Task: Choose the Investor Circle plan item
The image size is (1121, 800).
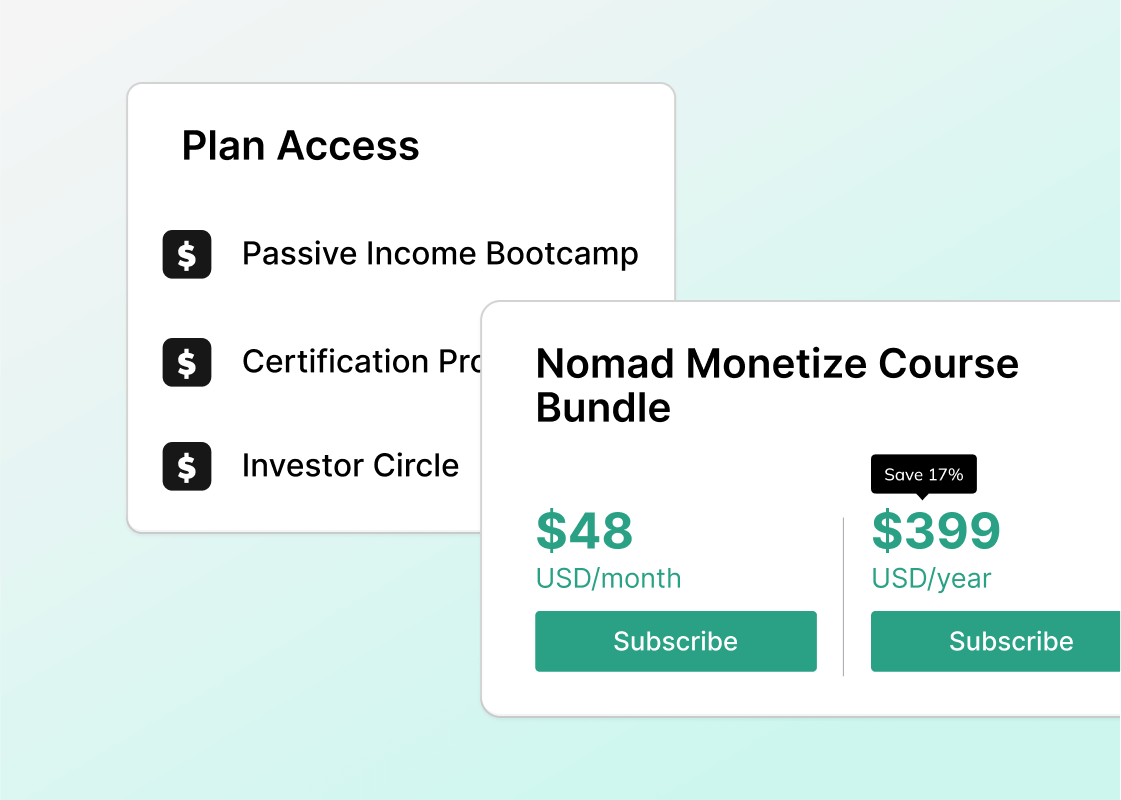Action: [350, 466]
